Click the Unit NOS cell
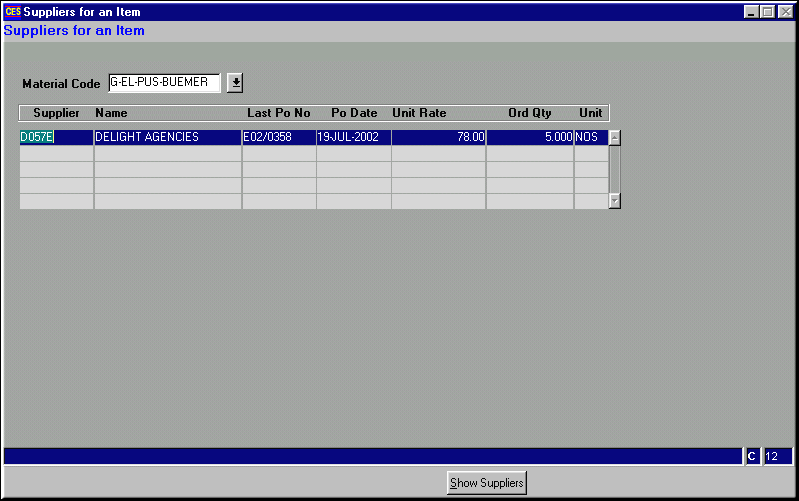The image size is (799, 501). (590, 137)
